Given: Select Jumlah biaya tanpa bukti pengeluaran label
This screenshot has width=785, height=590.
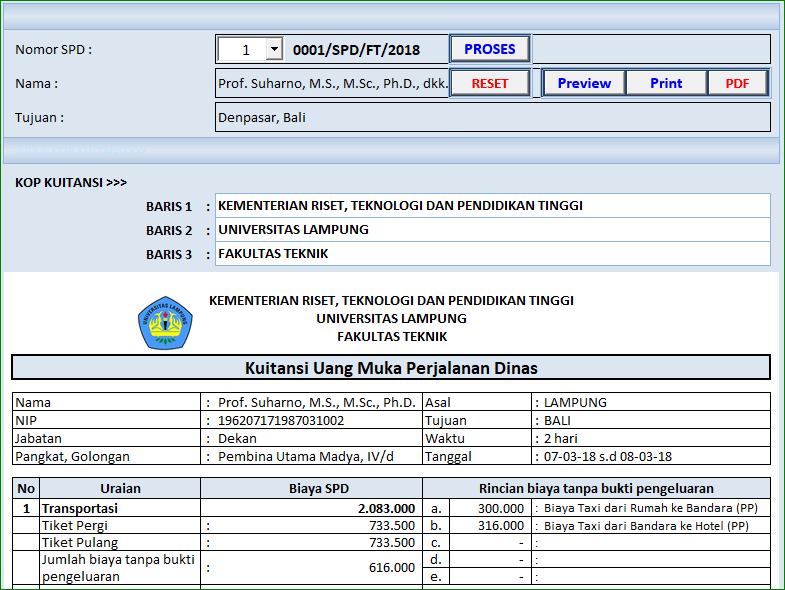Looking at the screenshot, I should [118, 568].
